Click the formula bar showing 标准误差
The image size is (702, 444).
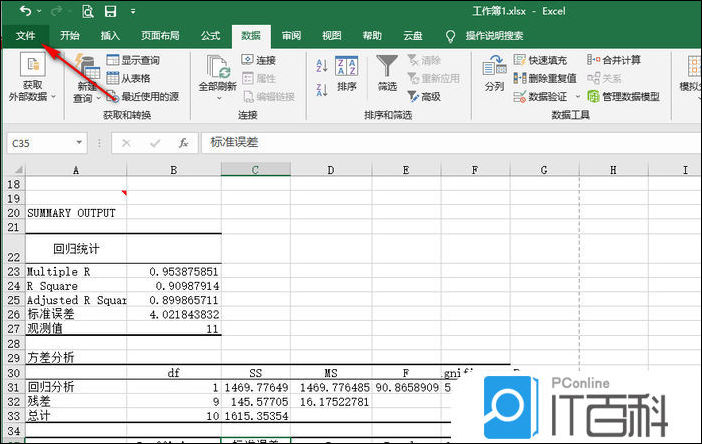(451, 143)
